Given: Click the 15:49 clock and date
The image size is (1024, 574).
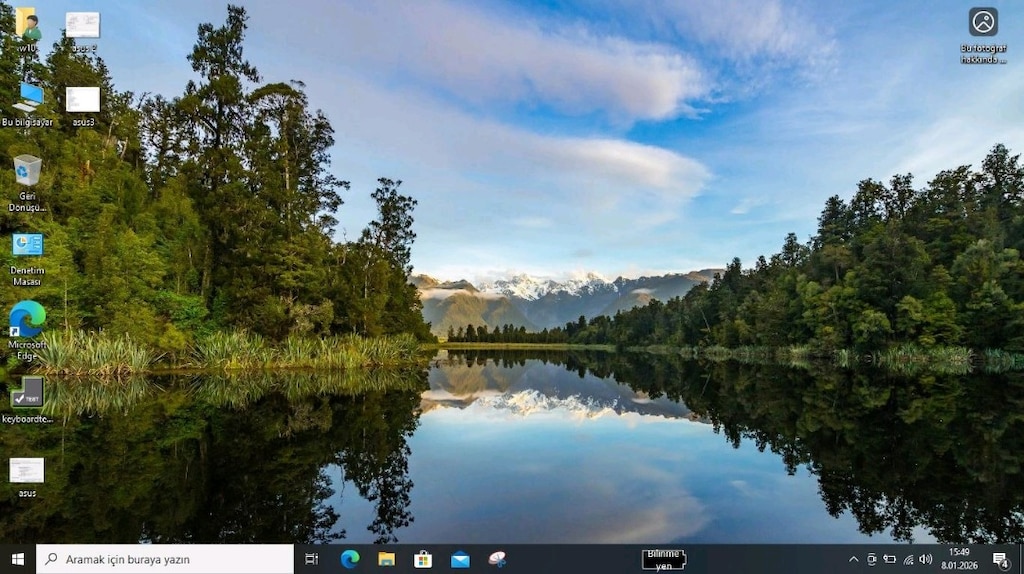Looking at the screenshot, I should [959, 559].
